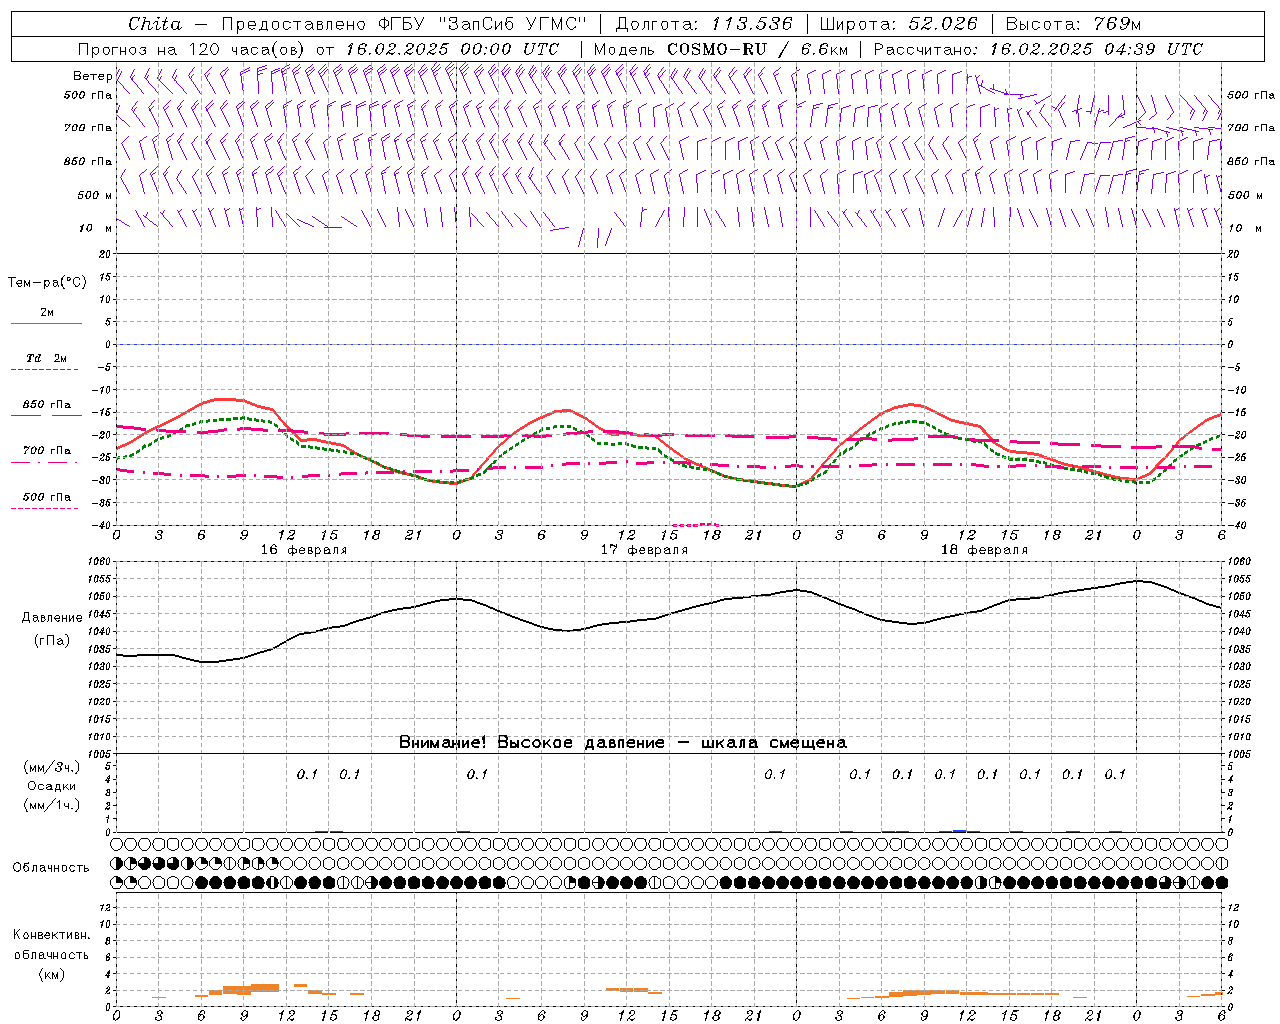Click "700 гПа" in the temperature legend
Image resolution: width=1280 pixels, height=1024 pixels.
click(47, 451)
